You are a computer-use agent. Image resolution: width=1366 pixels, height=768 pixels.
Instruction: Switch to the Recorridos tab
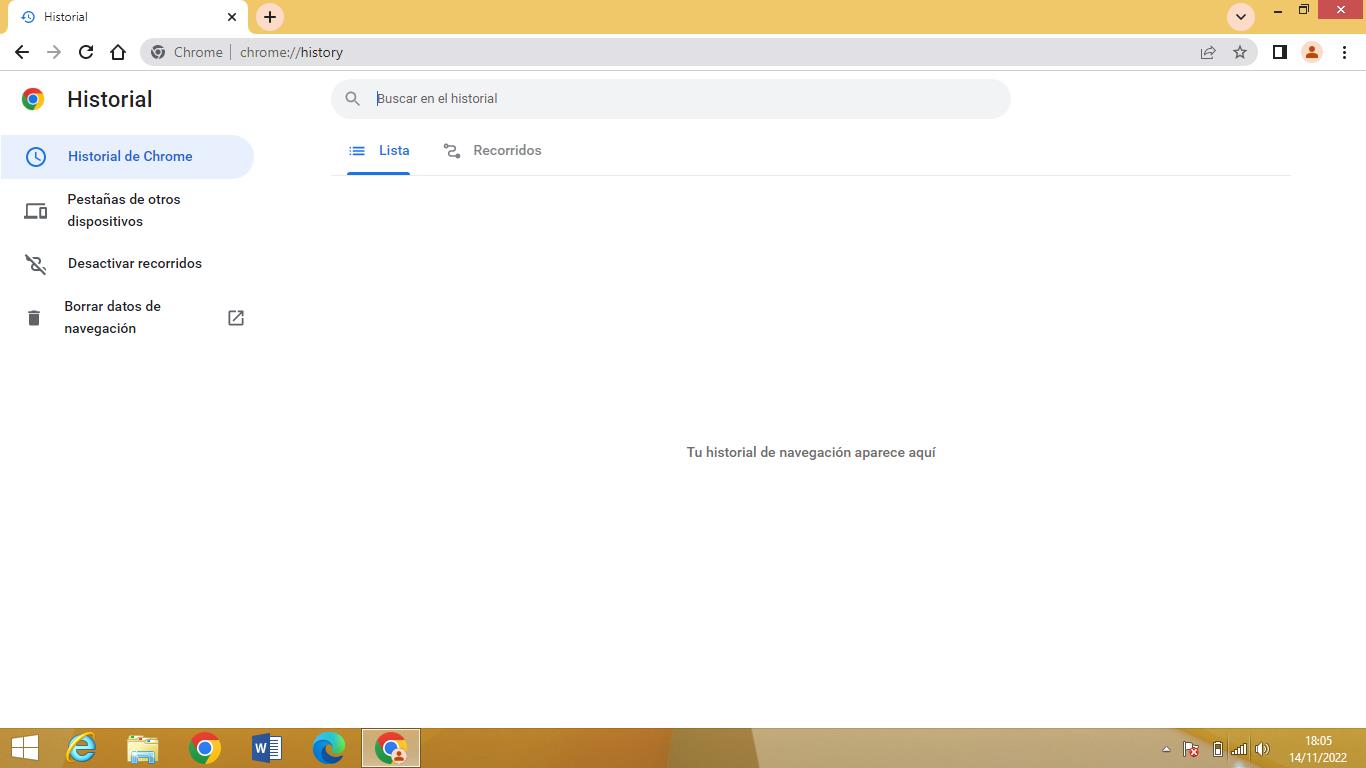point(493,151)
